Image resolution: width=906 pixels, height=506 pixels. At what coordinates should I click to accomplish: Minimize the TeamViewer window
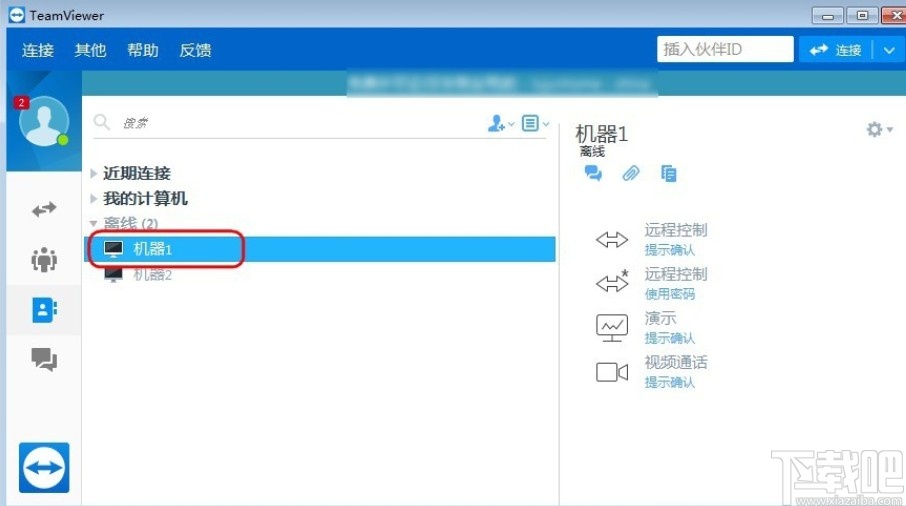[827, 16]
